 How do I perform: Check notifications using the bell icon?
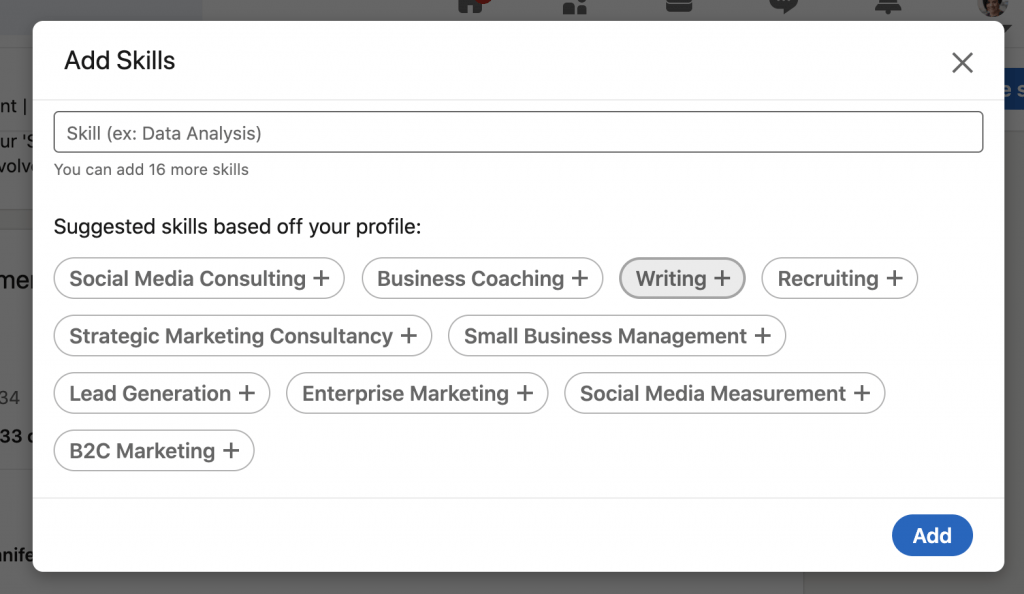click(x=888, y=8)
